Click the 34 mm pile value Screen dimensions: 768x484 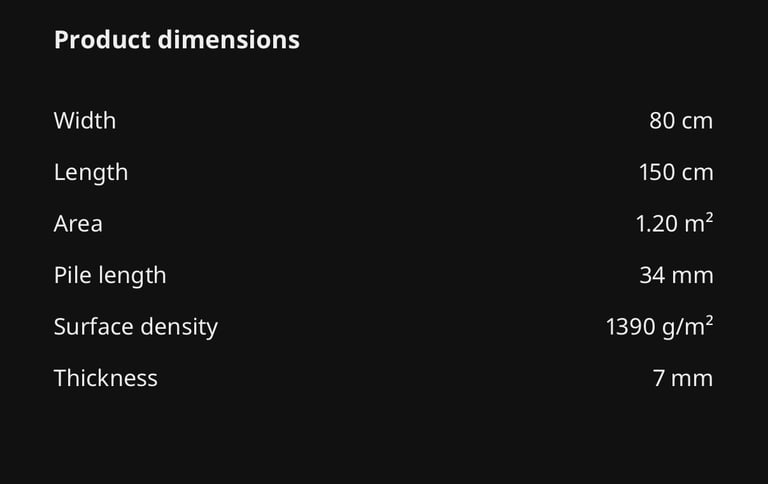click(x=676, y=275)
